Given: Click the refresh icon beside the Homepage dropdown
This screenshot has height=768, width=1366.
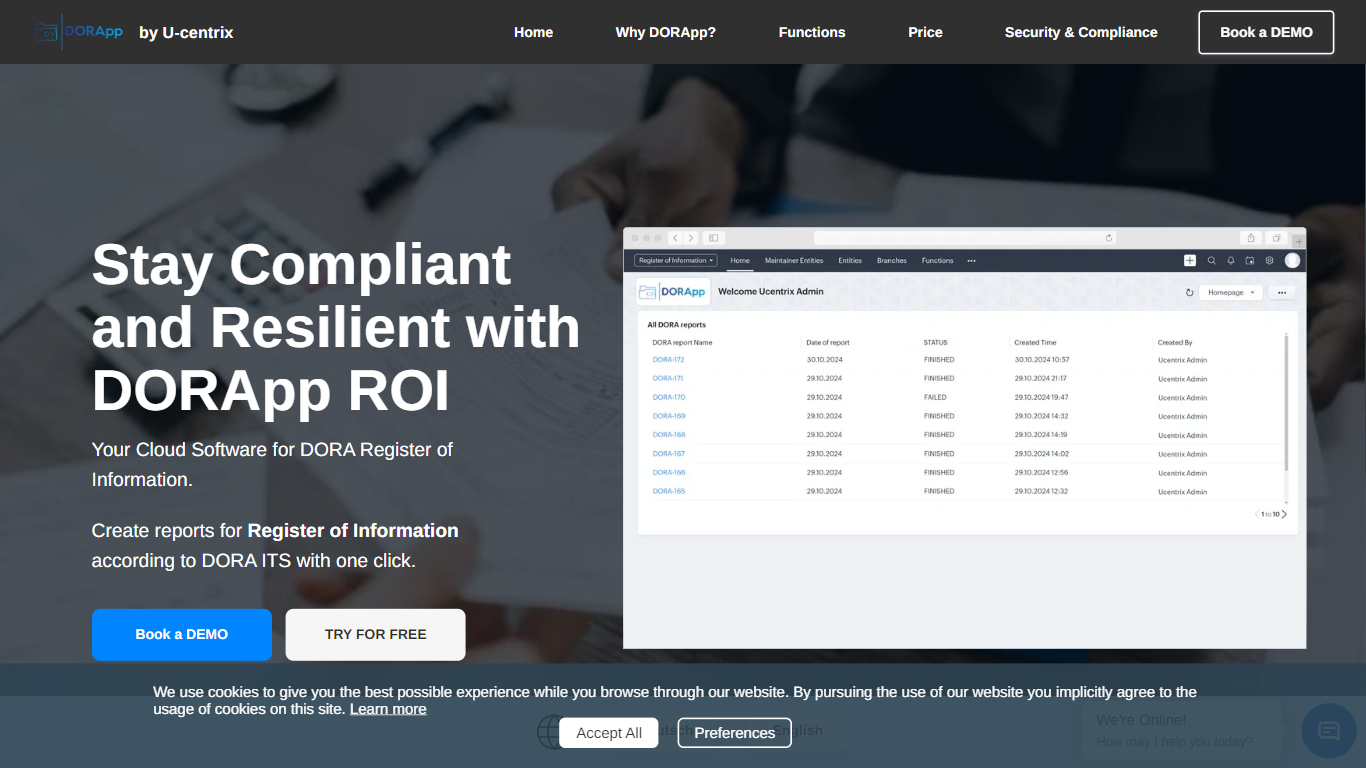Looking at the screenshot, I should coord(1190,293).
